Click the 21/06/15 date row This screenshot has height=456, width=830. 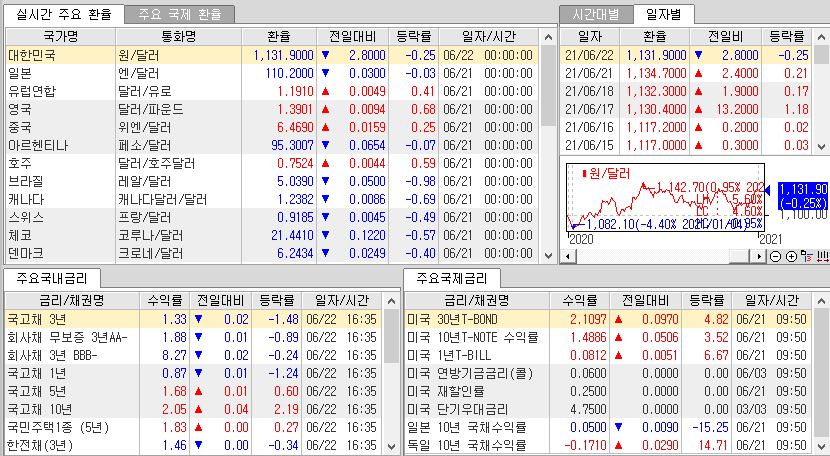pos(687,145)
